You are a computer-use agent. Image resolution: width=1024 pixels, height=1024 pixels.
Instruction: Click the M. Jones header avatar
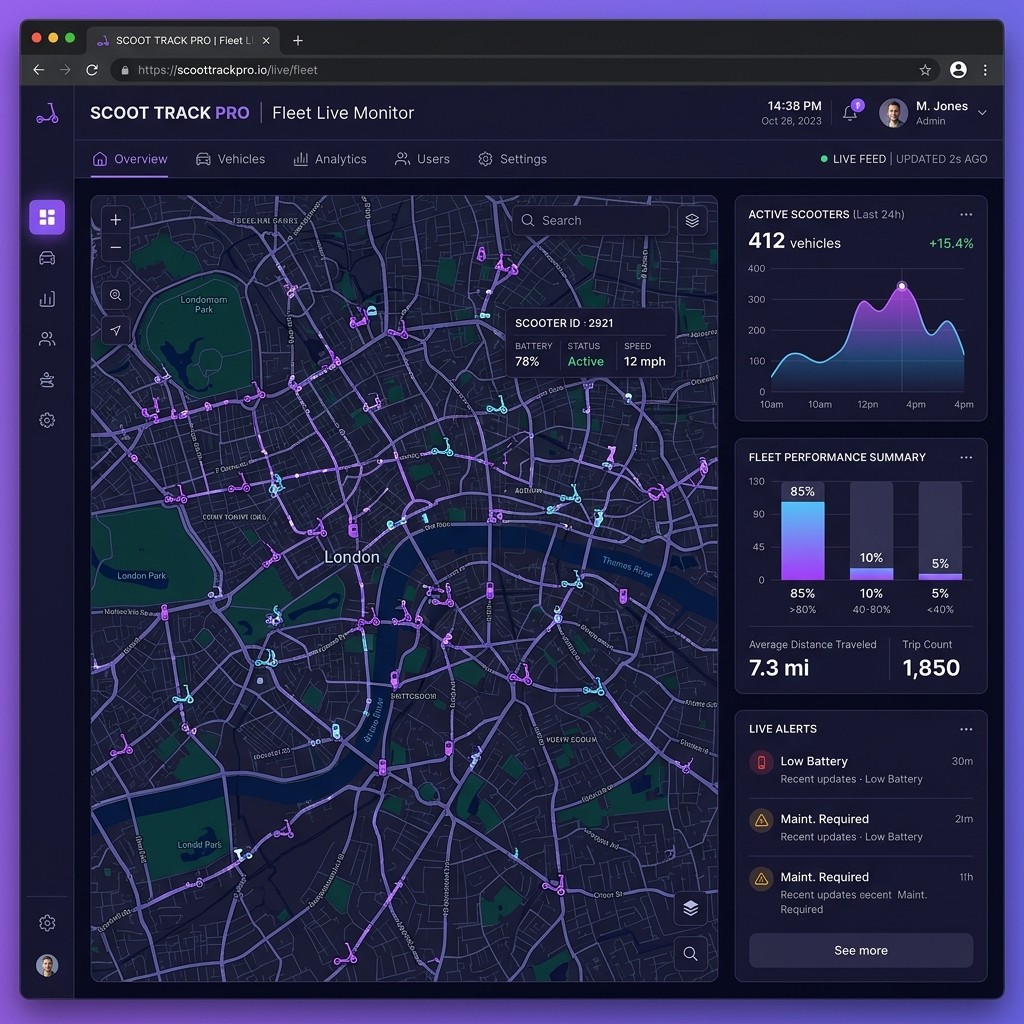point(893,113)
